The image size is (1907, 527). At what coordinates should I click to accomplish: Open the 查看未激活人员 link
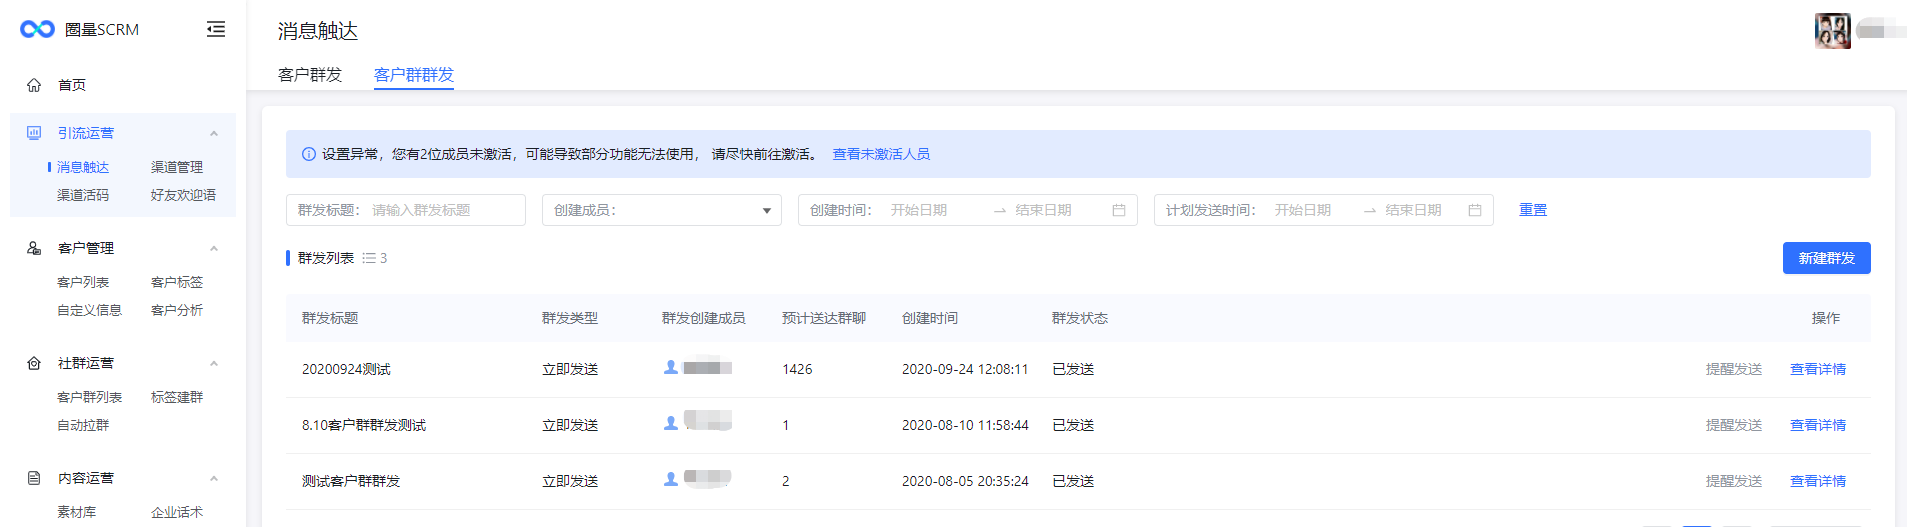(x=881, y=154)
